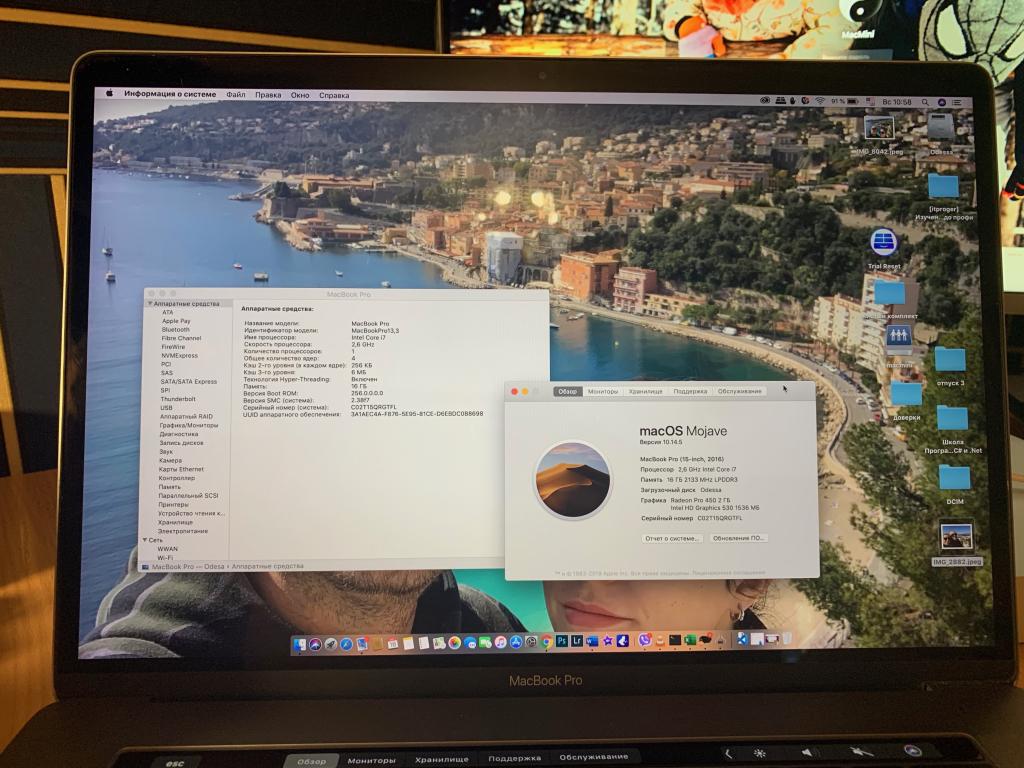The width and height of the screenshot is (1024, 768).
Task: Select 'Камера' in the sidebar
Action: pyautogui.click(x=170, y=460)
